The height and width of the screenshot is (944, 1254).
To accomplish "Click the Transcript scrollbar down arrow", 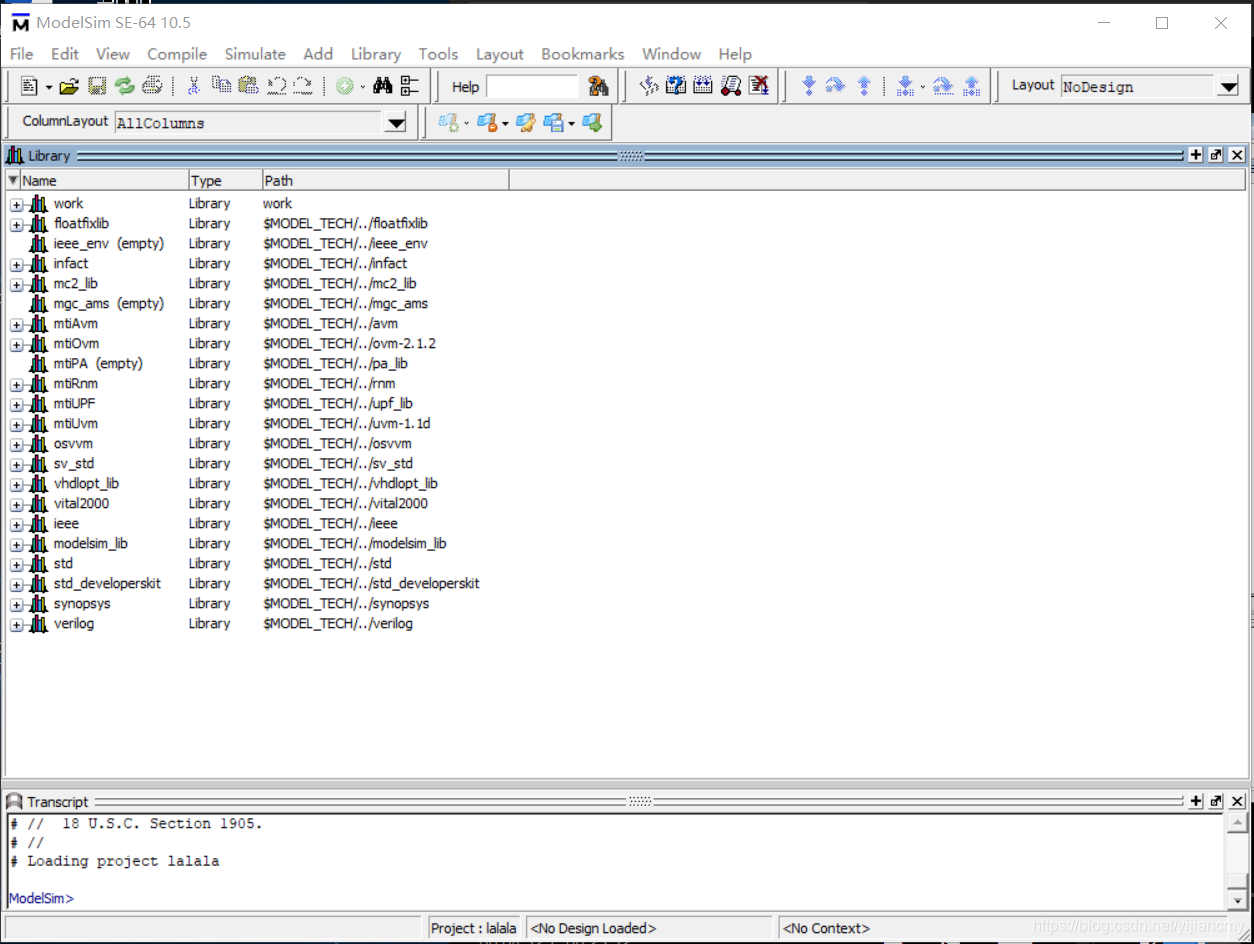I will [x=1237, y=899].
